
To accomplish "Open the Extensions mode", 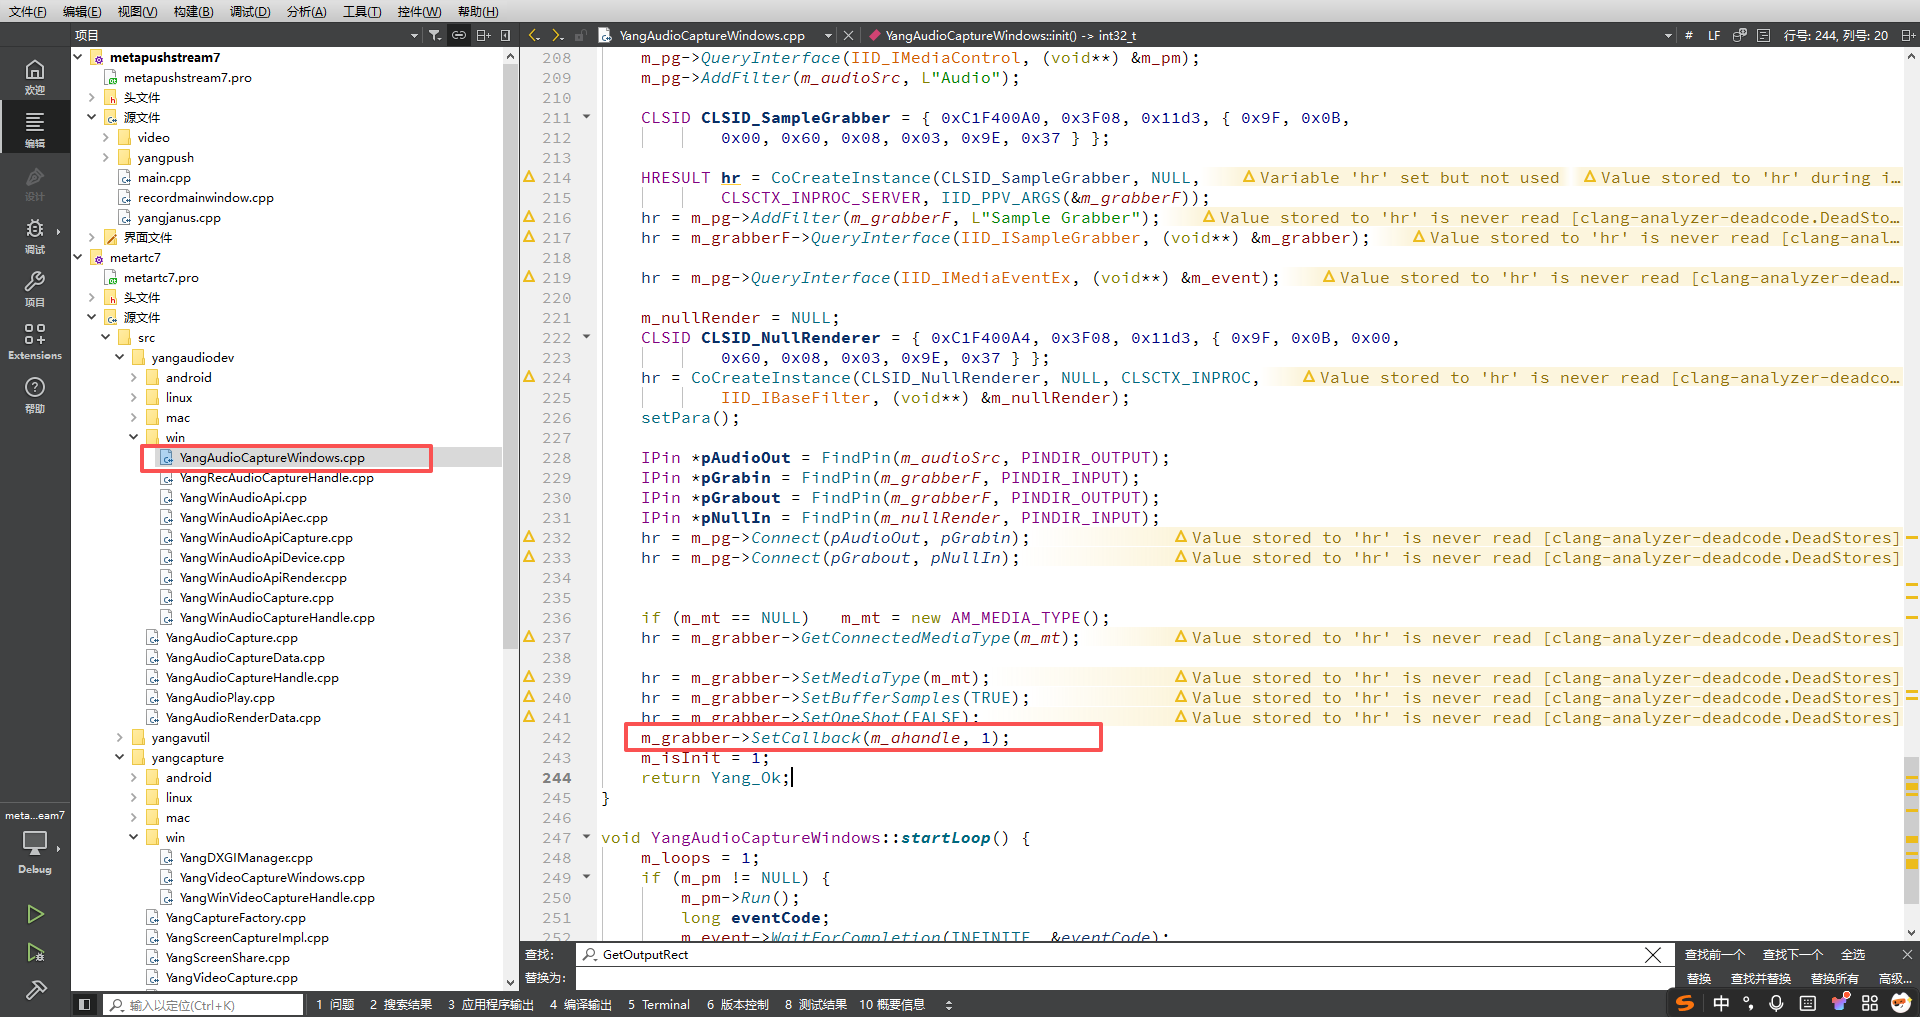I will pos(35,342).
